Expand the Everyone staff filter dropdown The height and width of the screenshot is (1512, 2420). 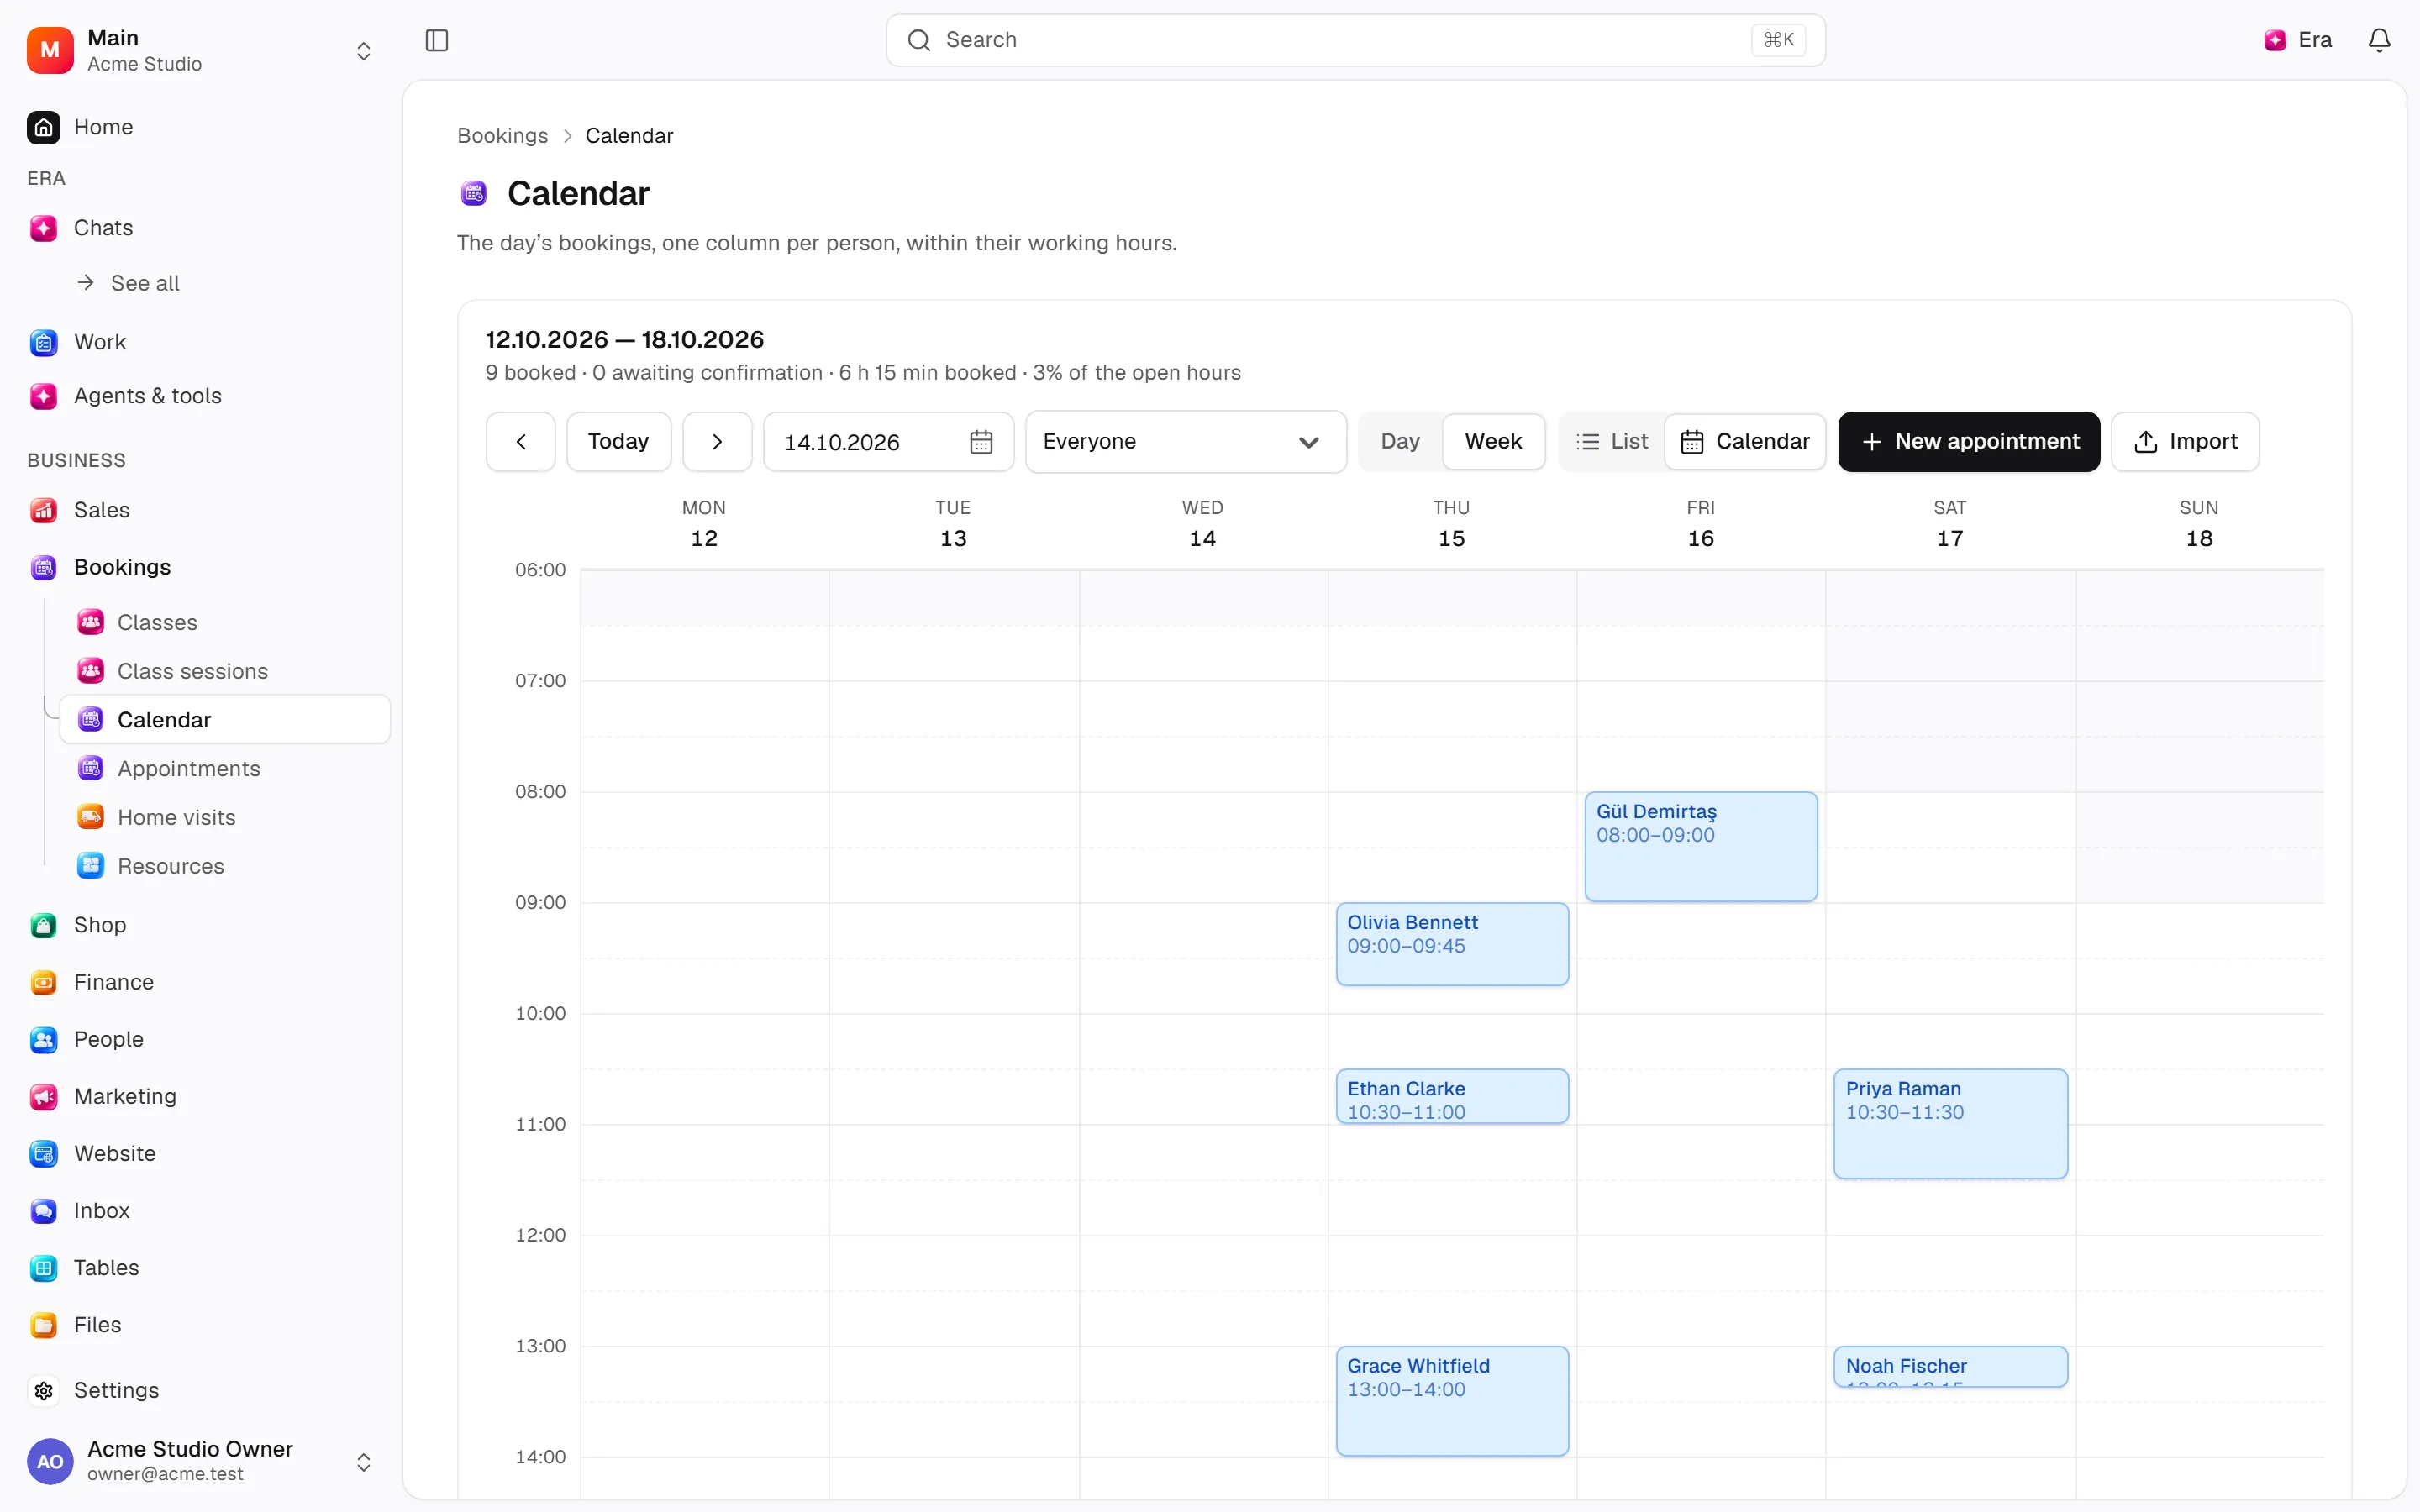1185,442
